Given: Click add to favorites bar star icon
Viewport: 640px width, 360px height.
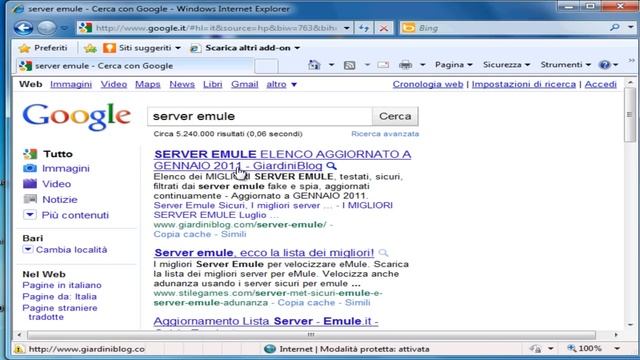Looking at the screenshot, I should pos(90,48).
